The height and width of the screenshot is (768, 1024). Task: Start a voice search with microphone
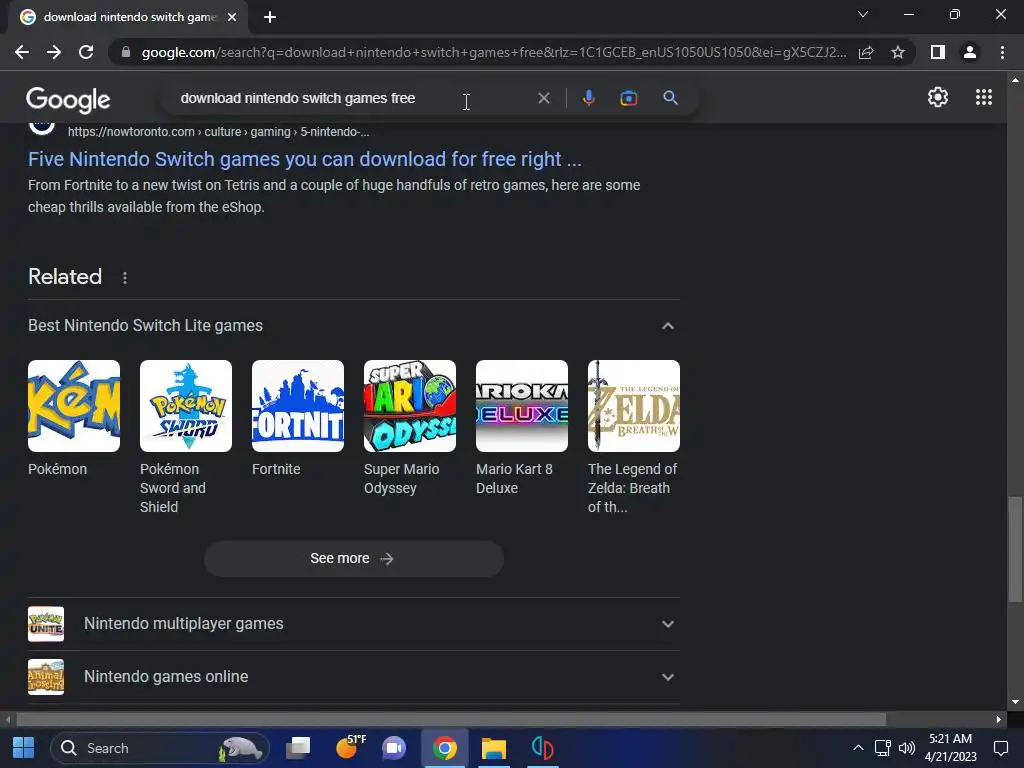[x=588, y=98]
